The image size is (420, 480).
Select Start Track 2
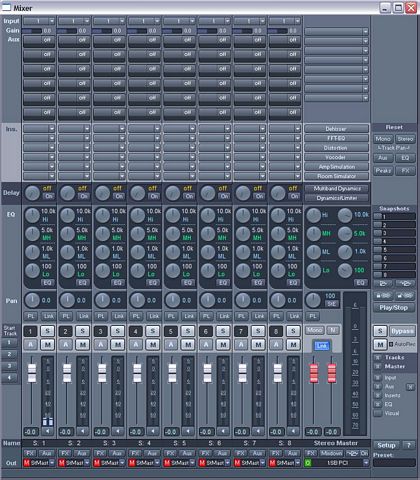(9, 354)
